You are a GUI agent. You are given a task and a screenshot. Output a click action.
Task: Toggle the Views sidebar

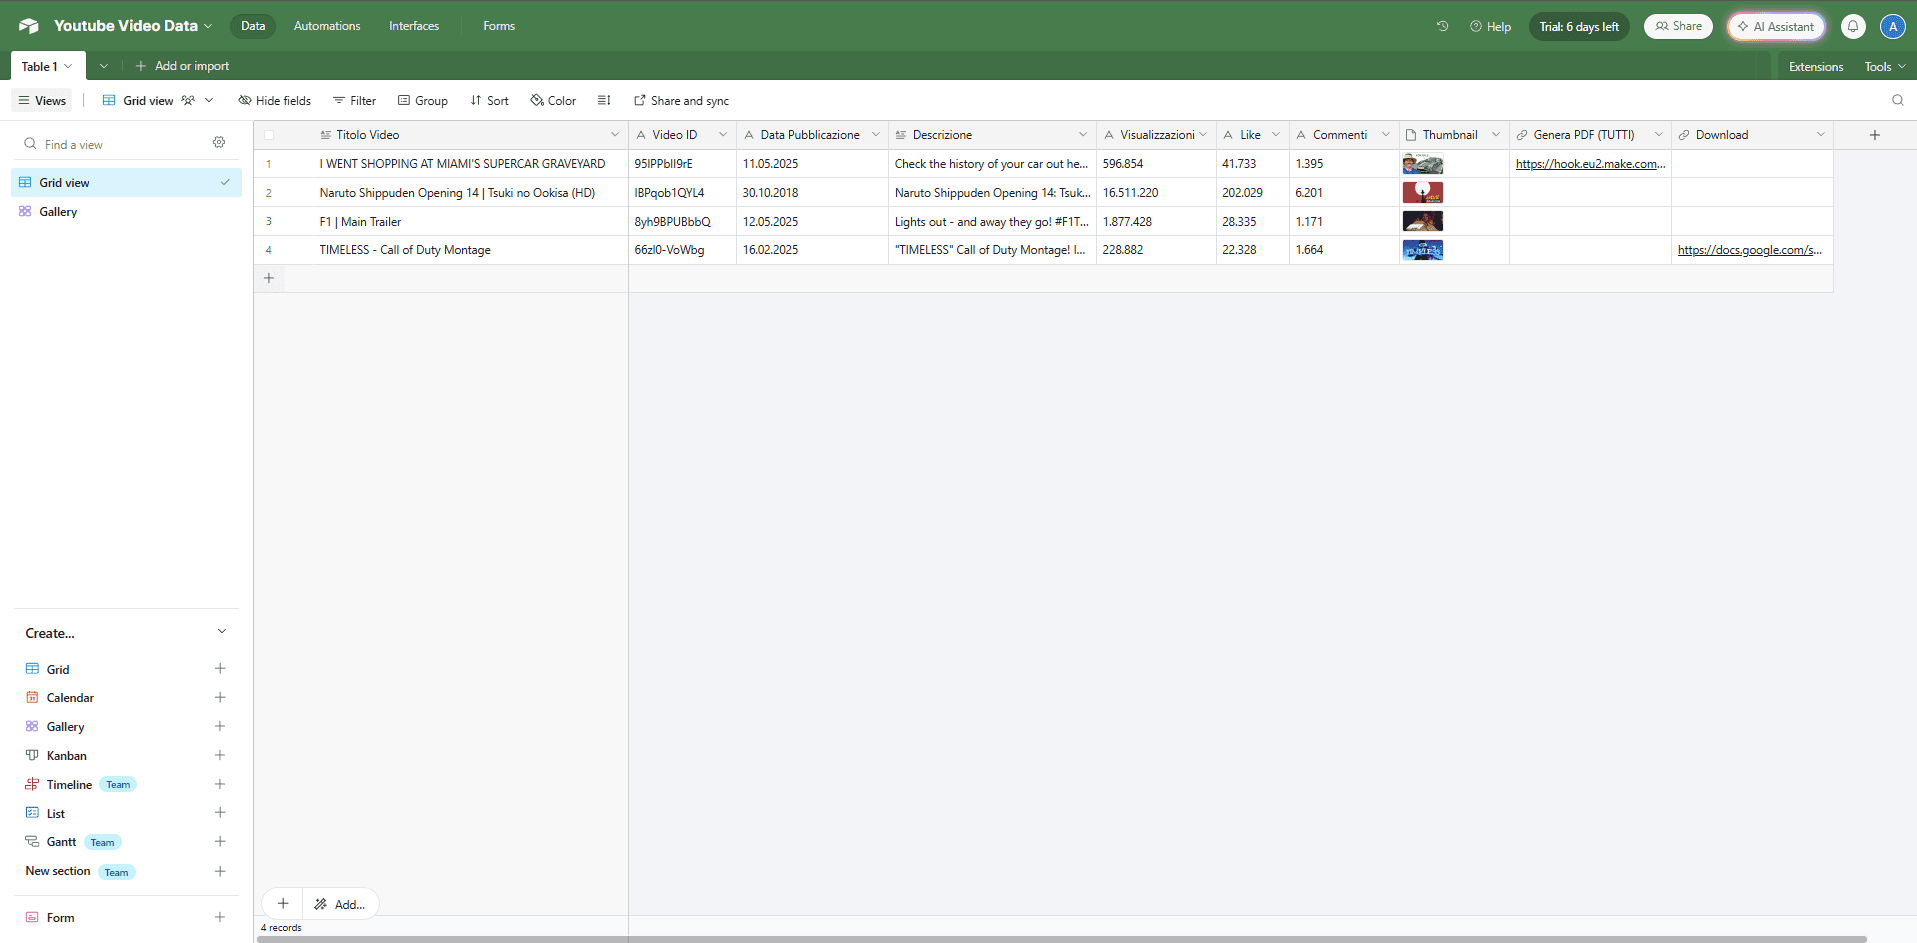click(42, 100)
